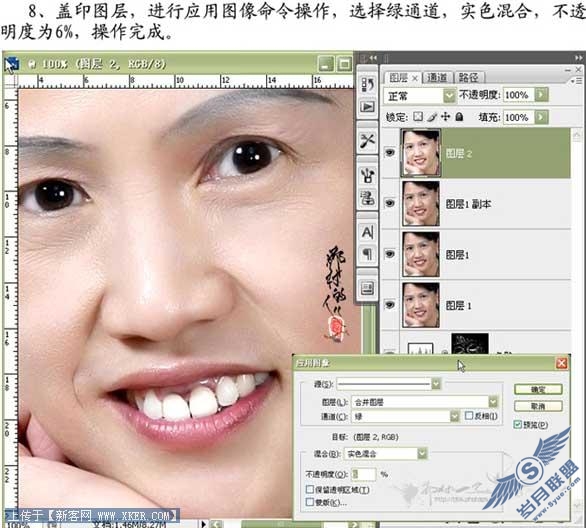The width and height of the screenshot is (586, 528).
Task: Switch to the 通道 channels tab
Action: [437, 78]
